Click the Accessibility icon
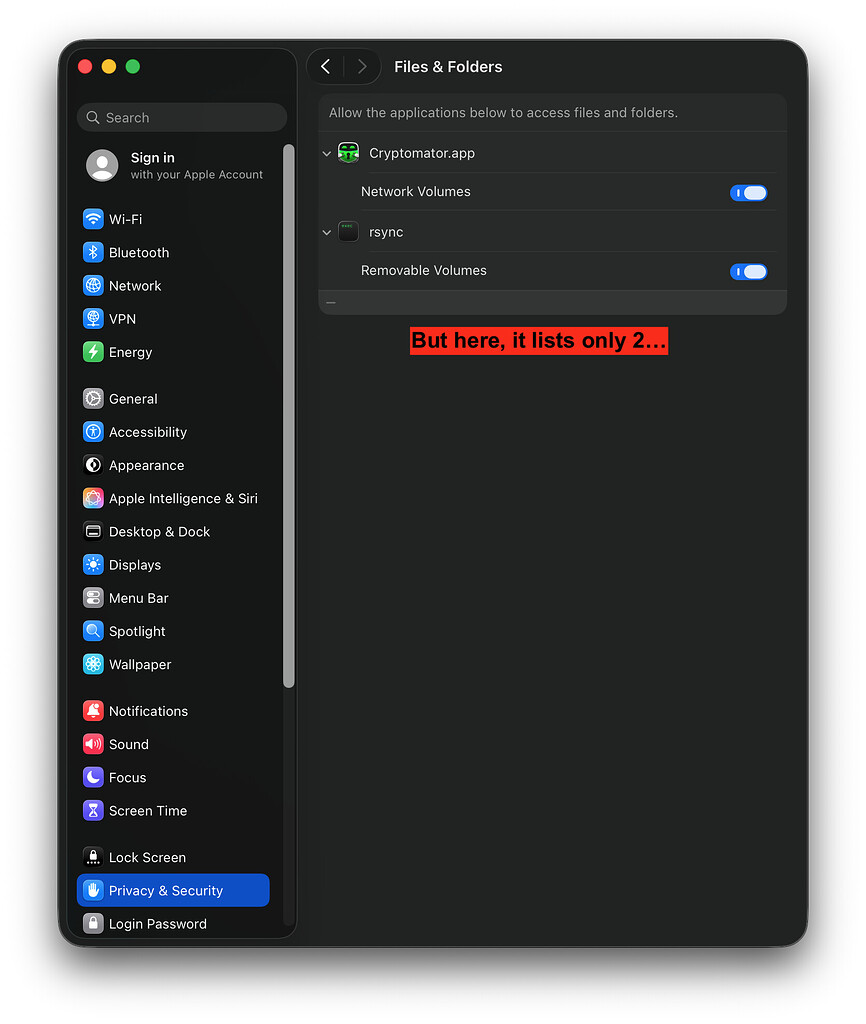 [x=93, y=432]
